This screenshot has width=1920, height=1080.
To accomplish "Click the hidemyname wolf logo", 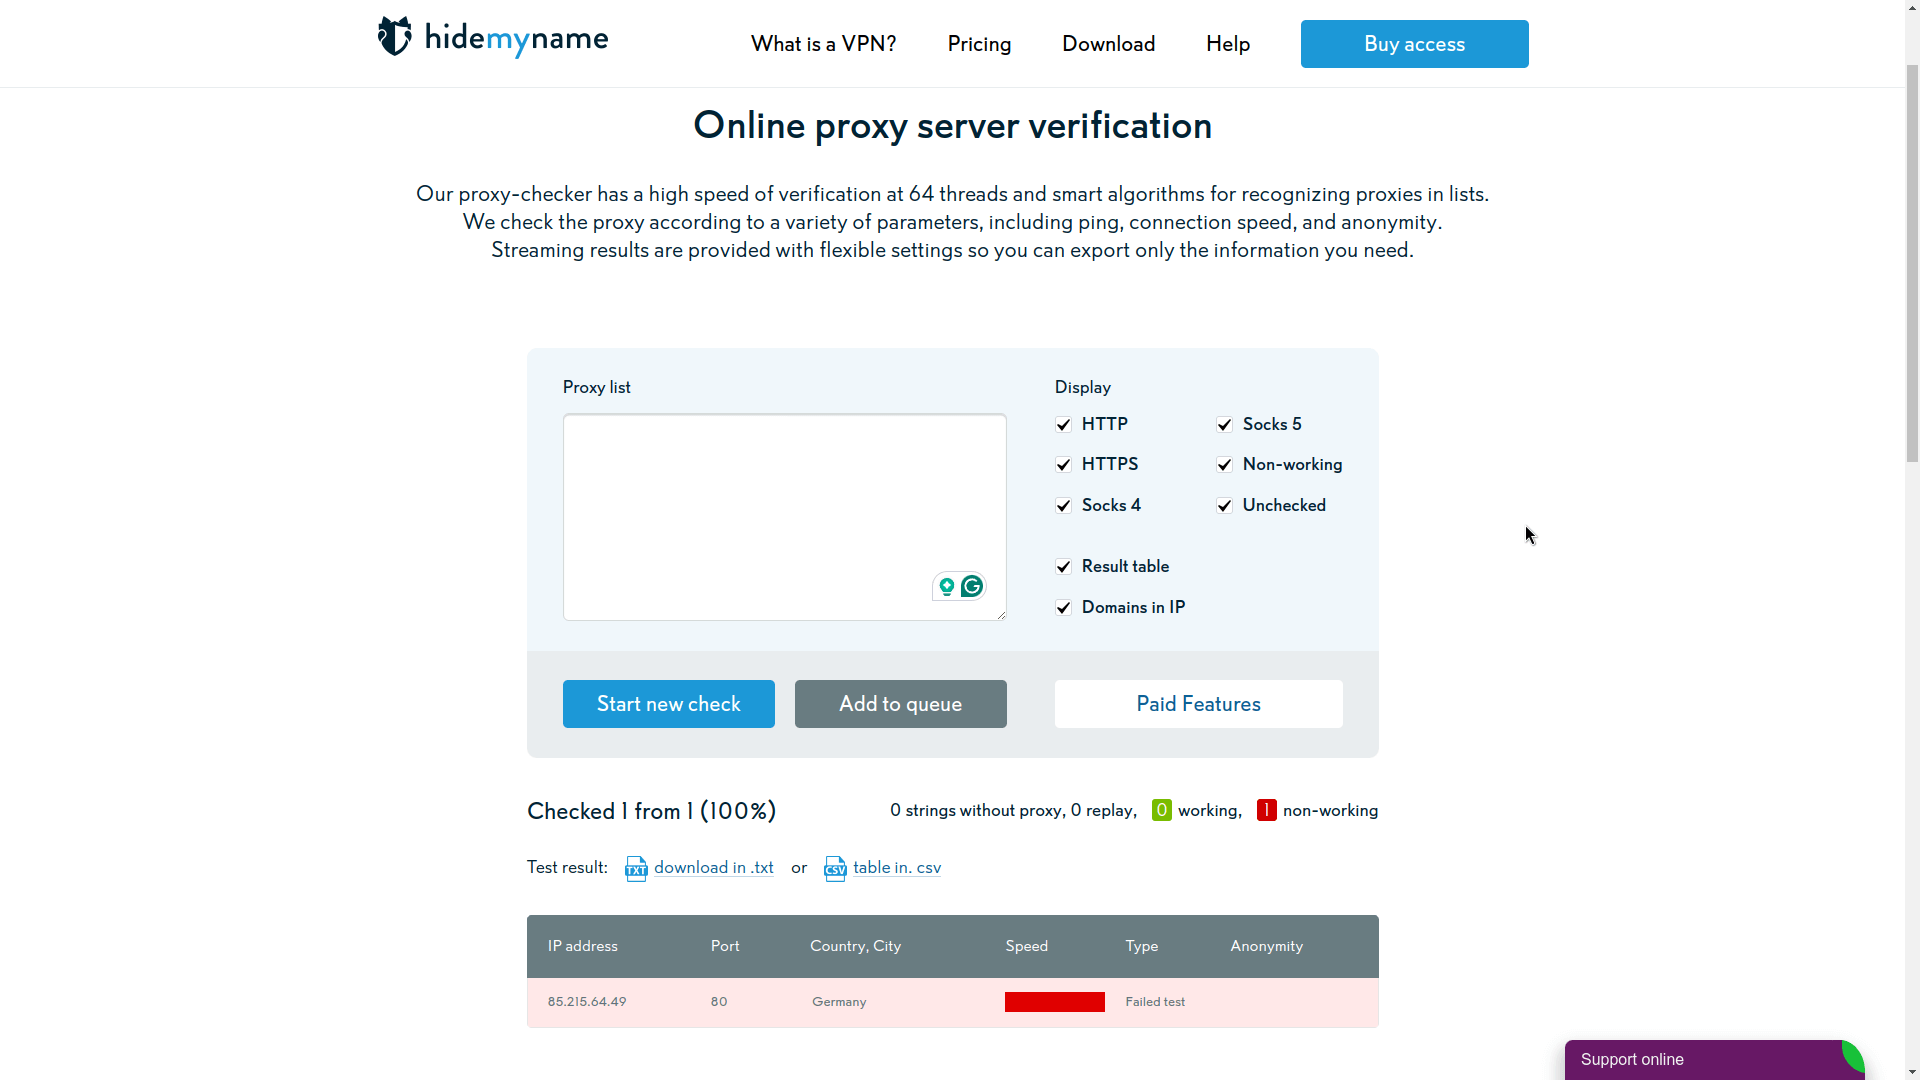I will click(396, 37).
